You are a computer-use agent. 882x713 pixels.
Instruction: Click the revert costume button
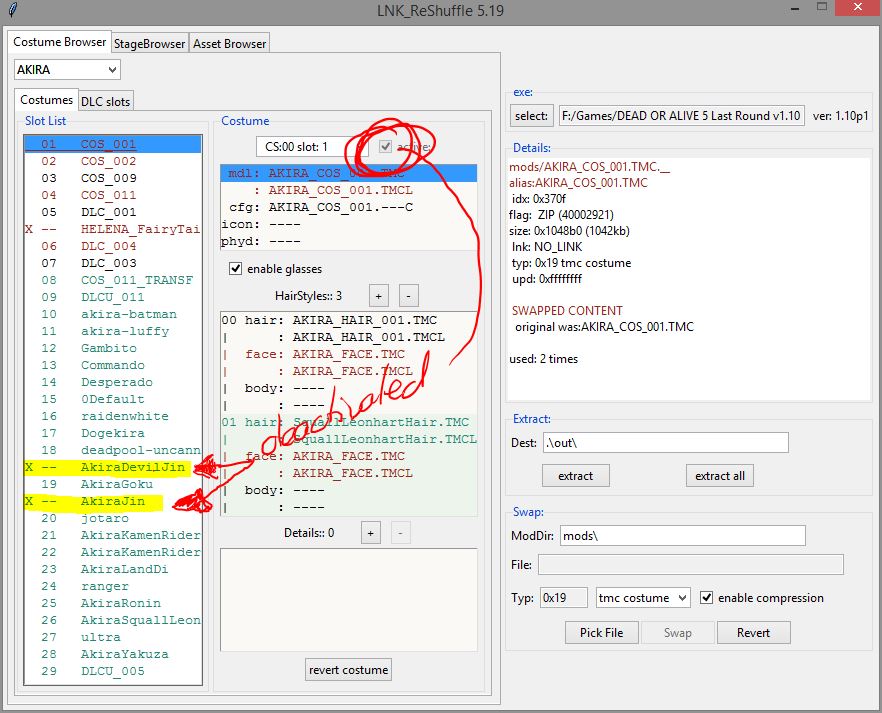pos(349,670)
